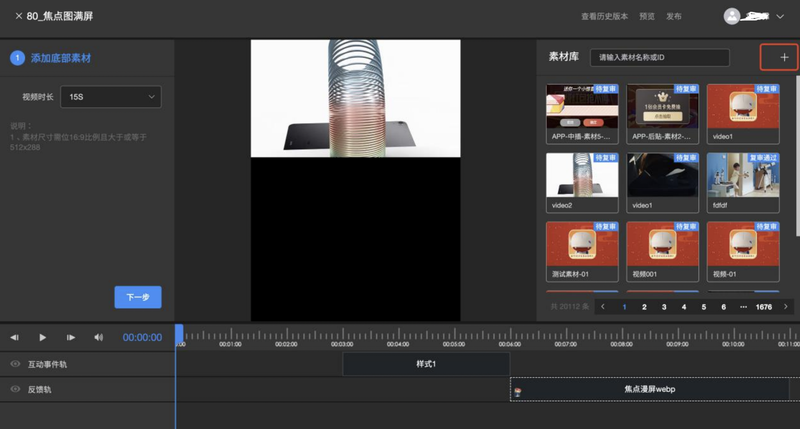Select the 焦点漫屏webp clip on timeline
The image size is (800, 429).
[x=649, y=389]
